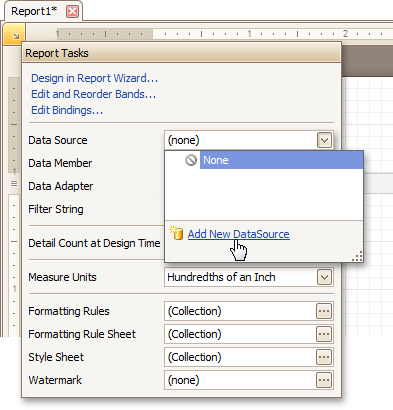Click the horizontal ruler at mark 2
393x410 pixels.
point(345,34)
